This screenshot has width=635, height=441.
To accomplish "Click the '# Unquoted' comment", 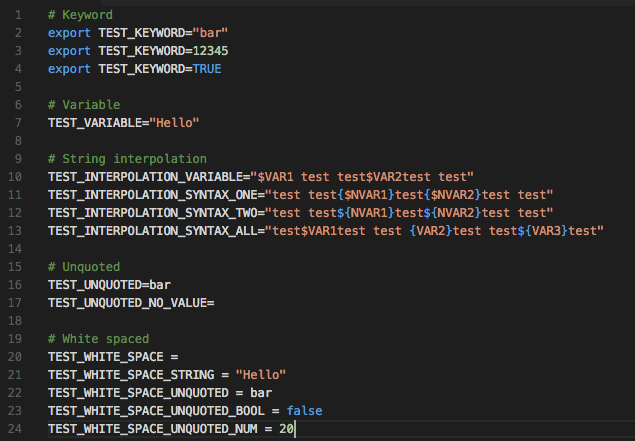I will (x=84, y=267).
